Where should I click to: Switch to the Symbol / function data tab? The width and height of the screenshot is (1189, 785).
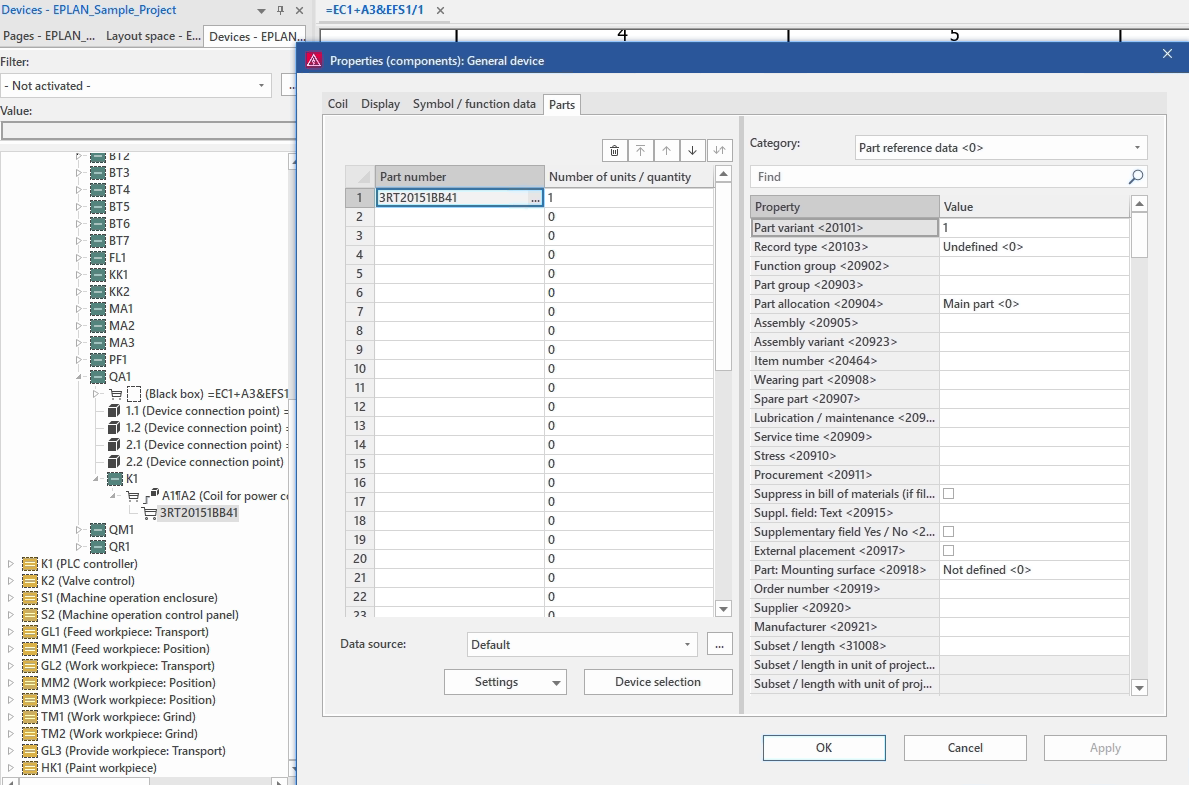(474, 104)
